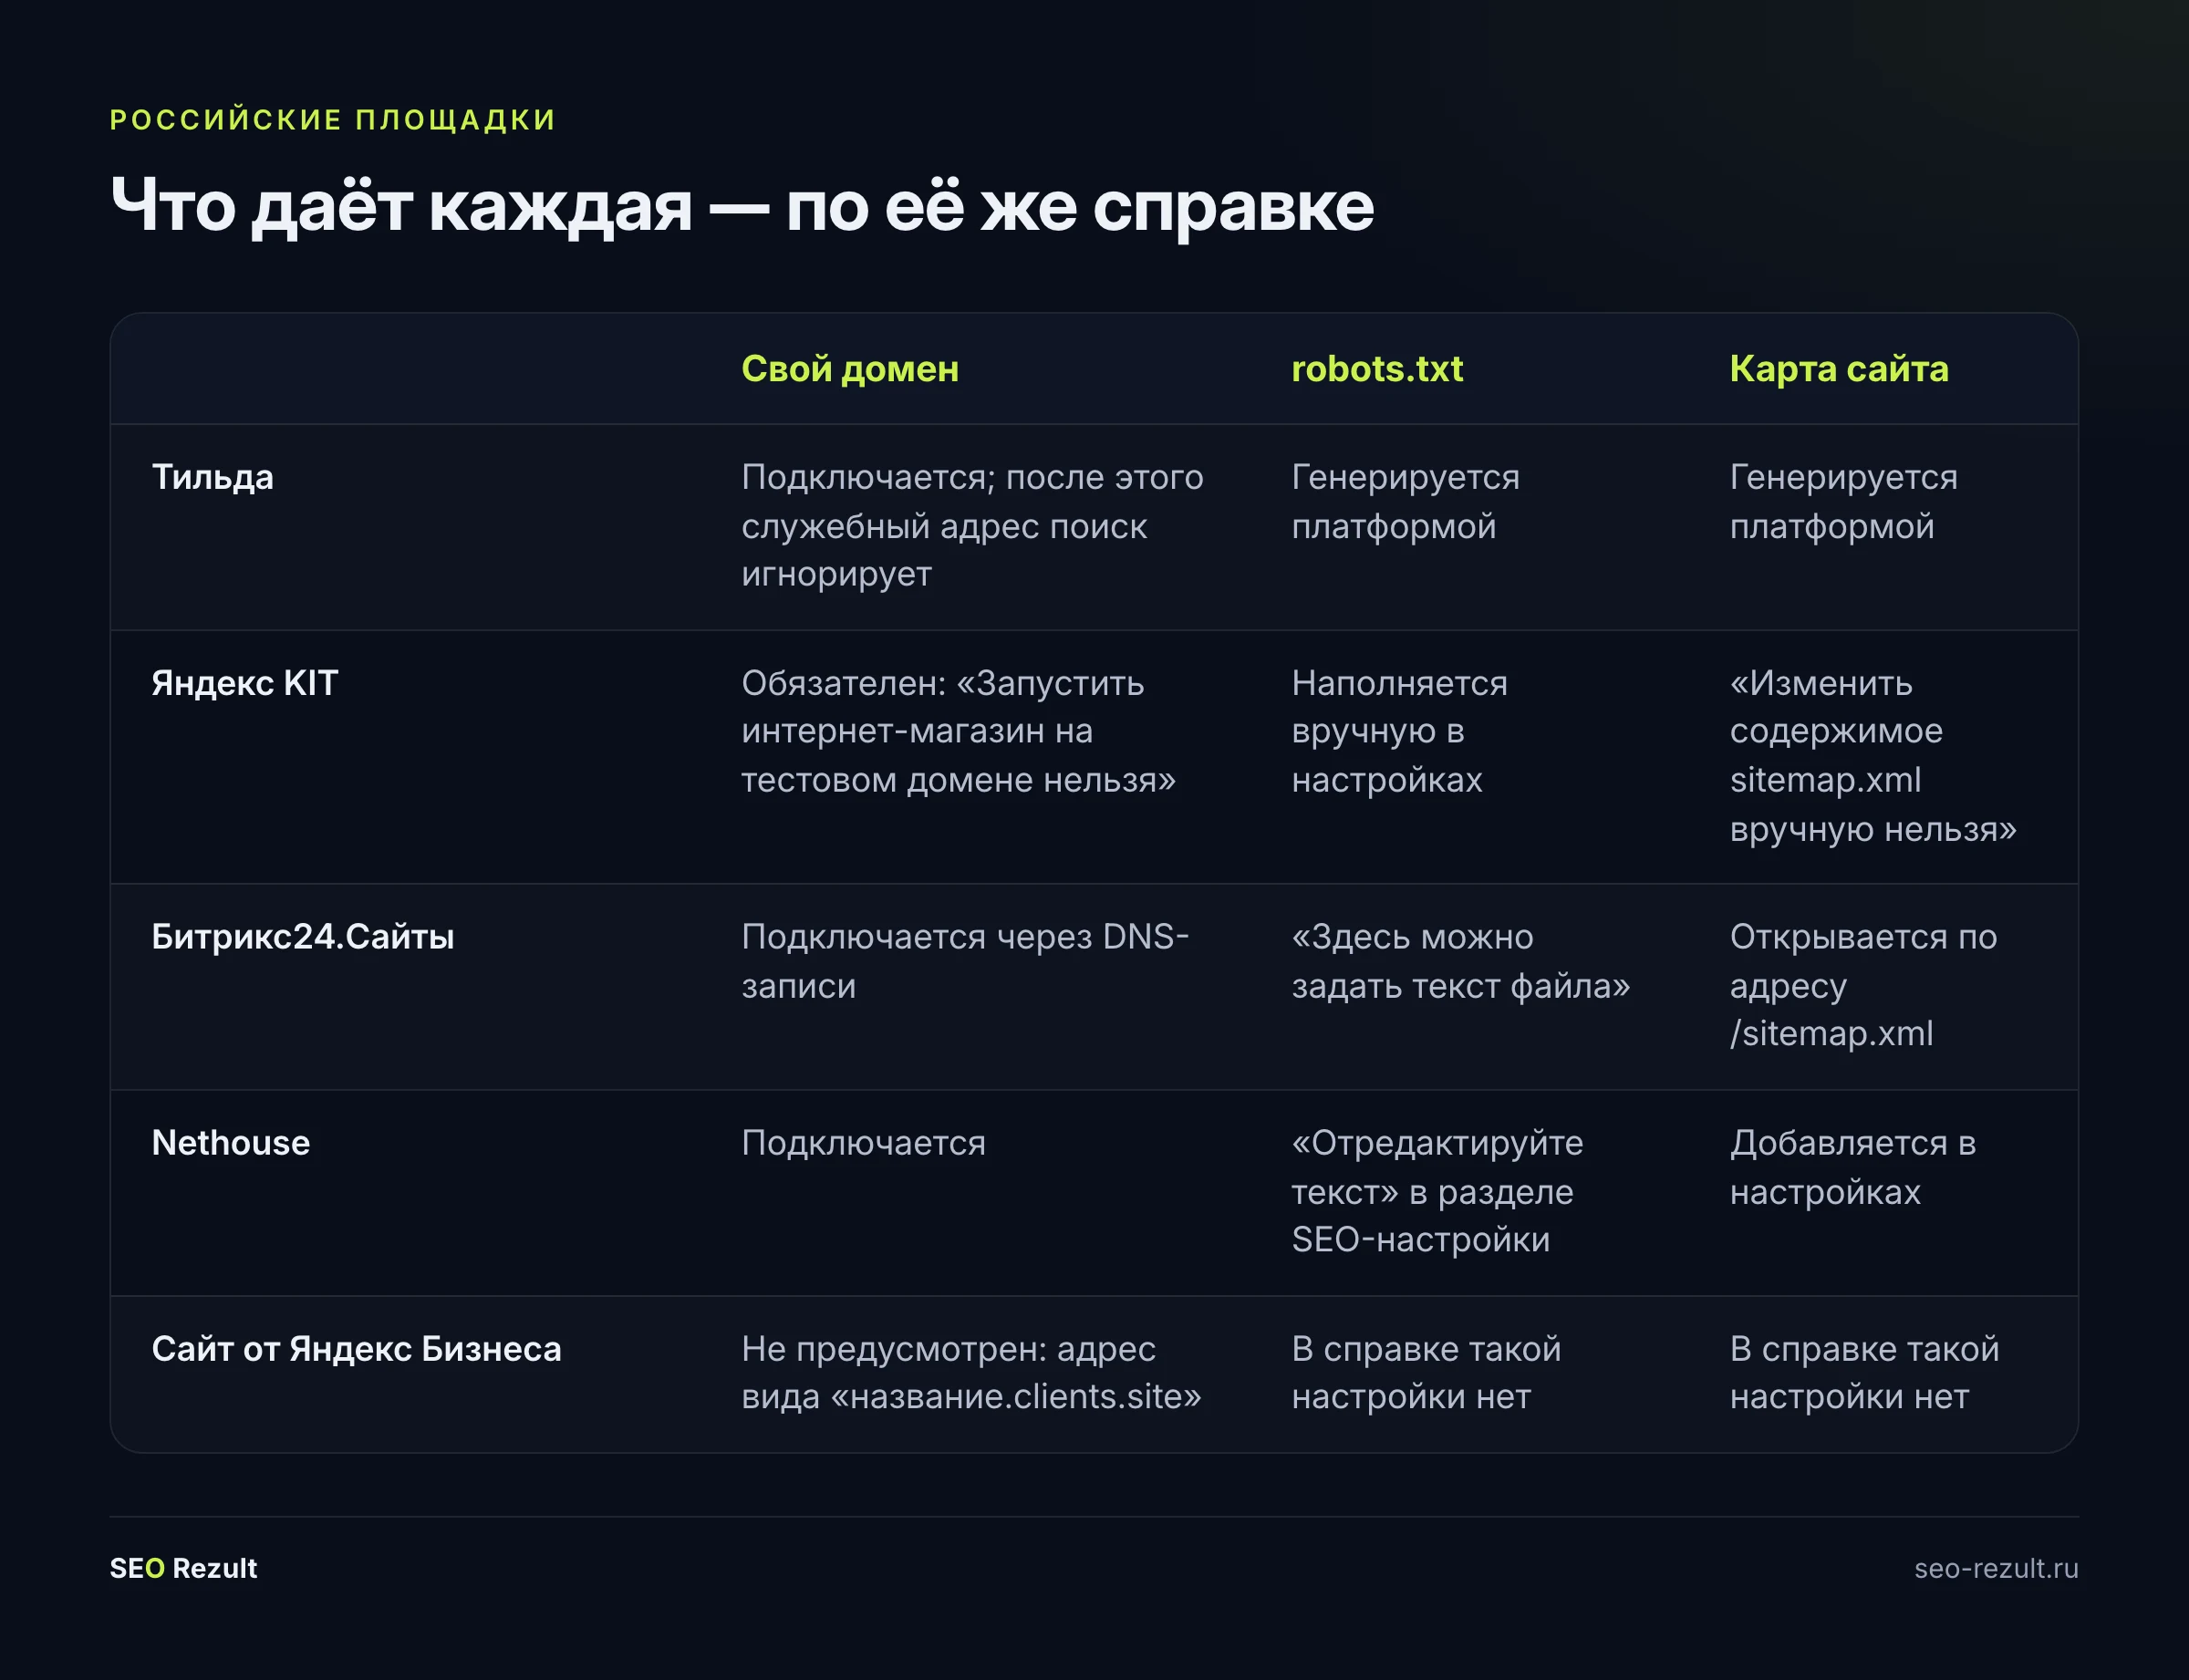
Task: Click the "Битрикс24.Сайты" row name
Action: click(303, 937)
